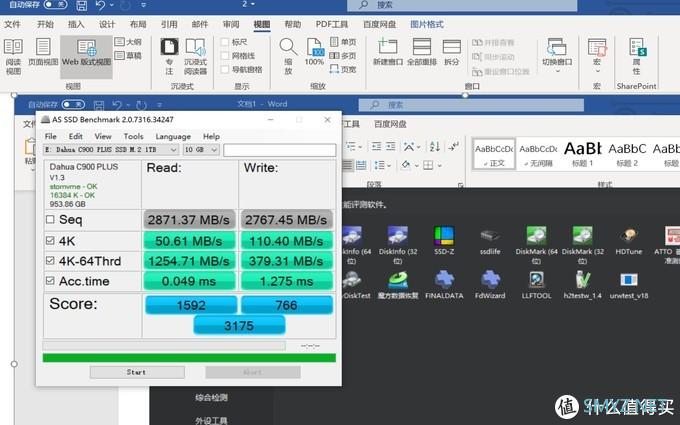Apply the 无间隔 no spacing style
The height and width of the screenshot is (425, 680).
(x=538, y=154)
